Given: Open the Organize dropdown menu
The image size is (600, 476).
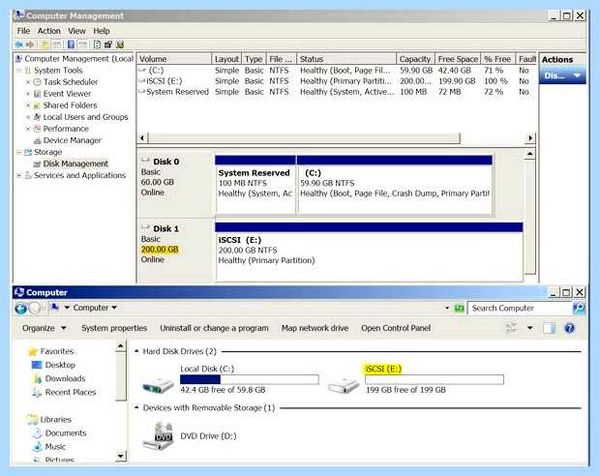Looking at the screenshot, I should click(44, 328).
